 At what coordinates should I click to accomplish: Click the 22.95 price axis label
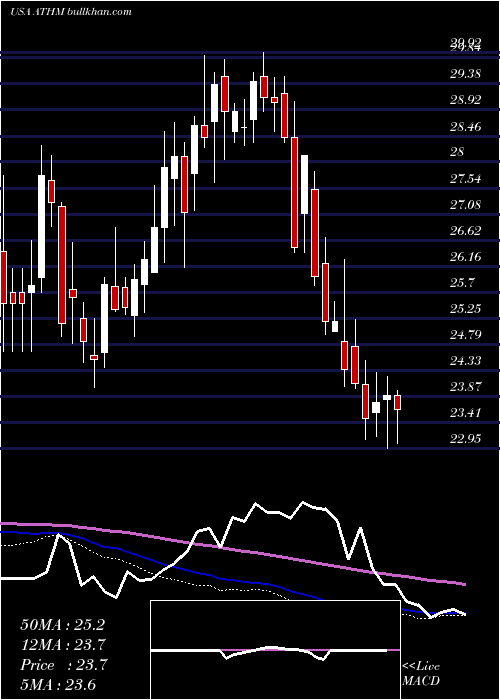point(465,439)
